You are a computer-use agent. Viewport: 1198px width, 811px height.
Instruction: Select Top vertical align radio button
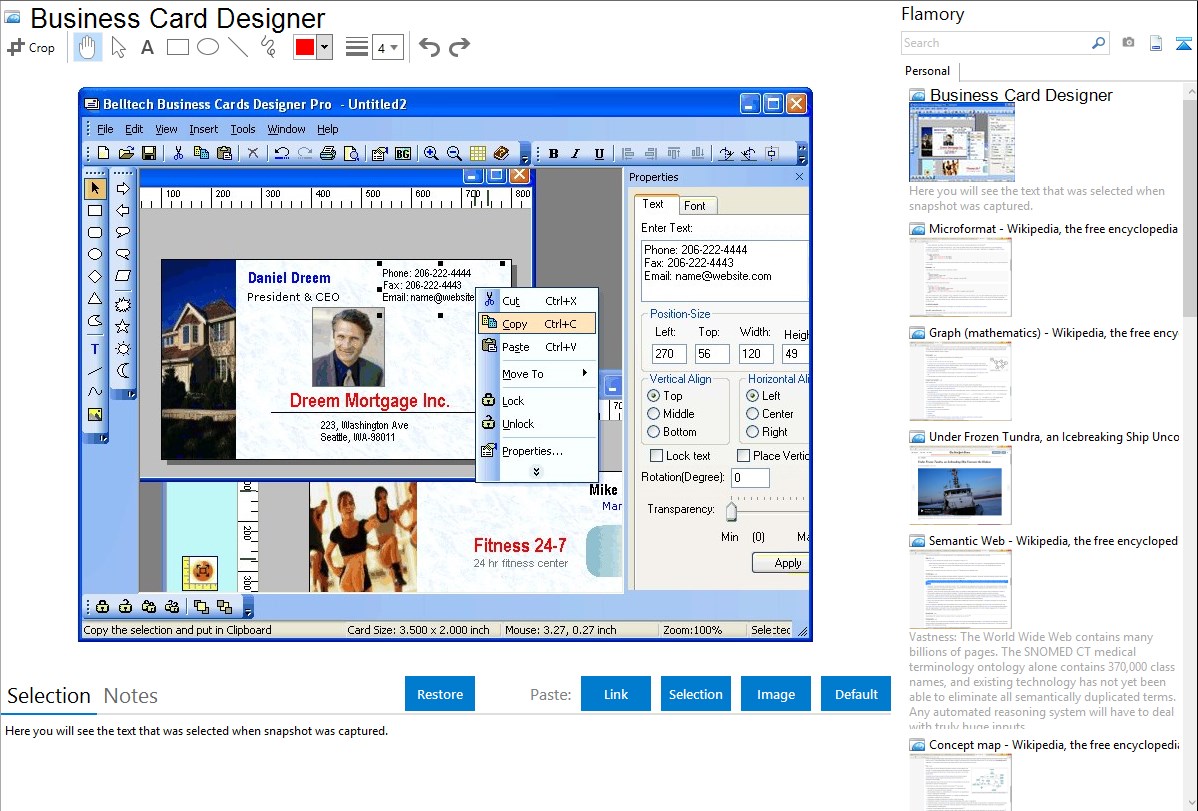tap(653, 396)
